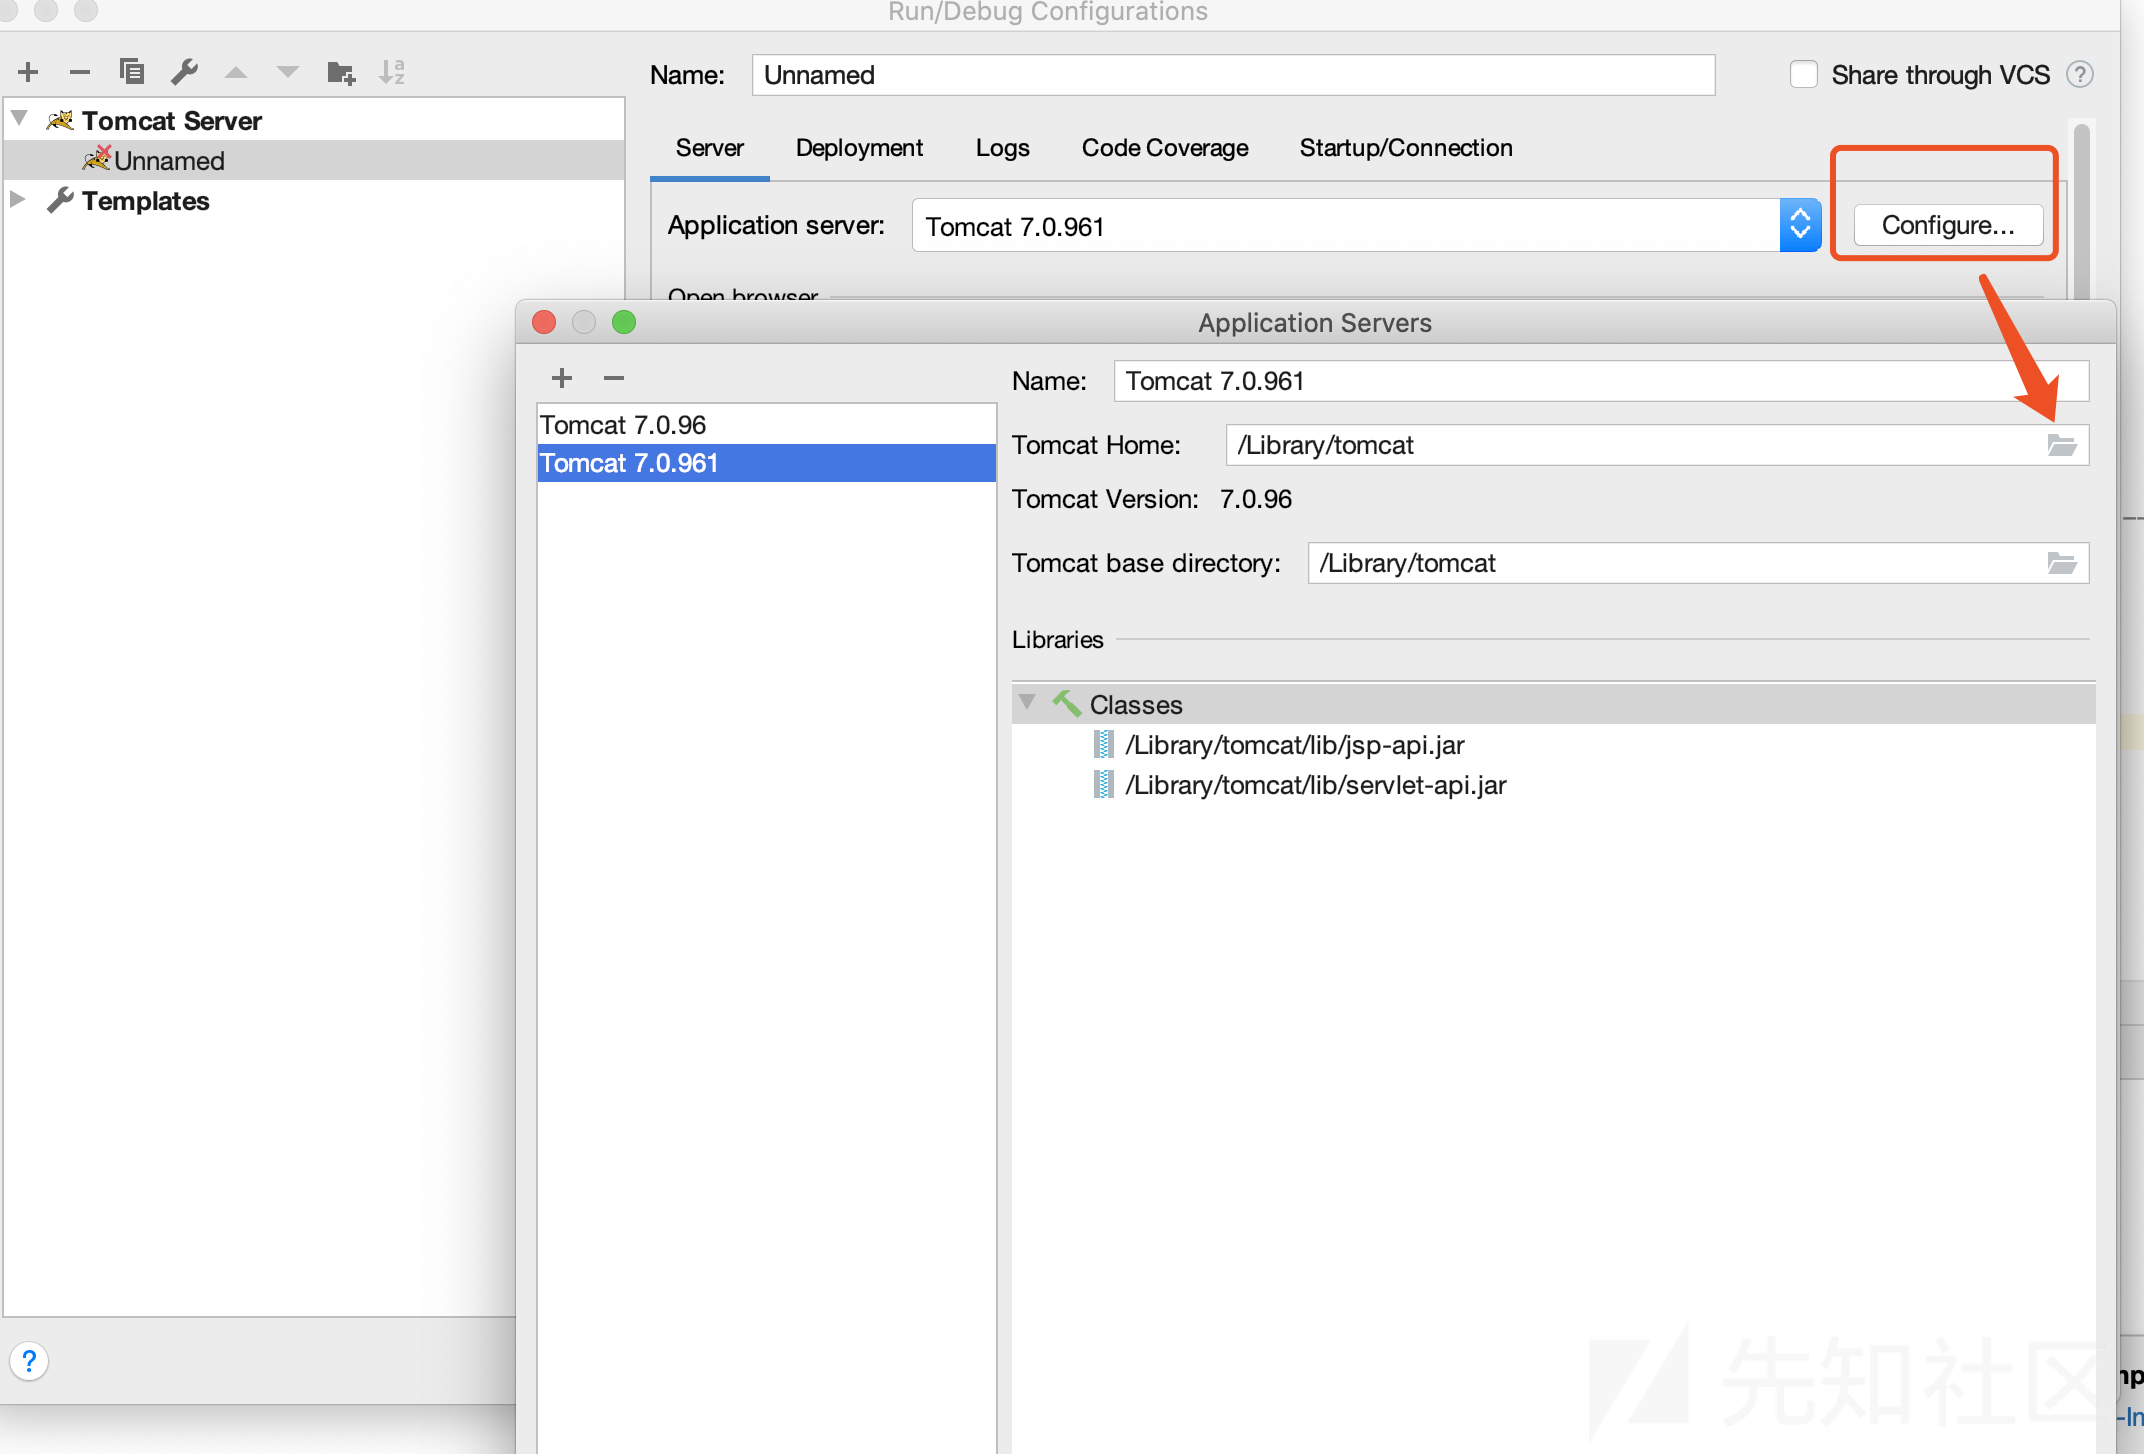Click the Tomcat Version value 7.0.96

click(1256, 499)
